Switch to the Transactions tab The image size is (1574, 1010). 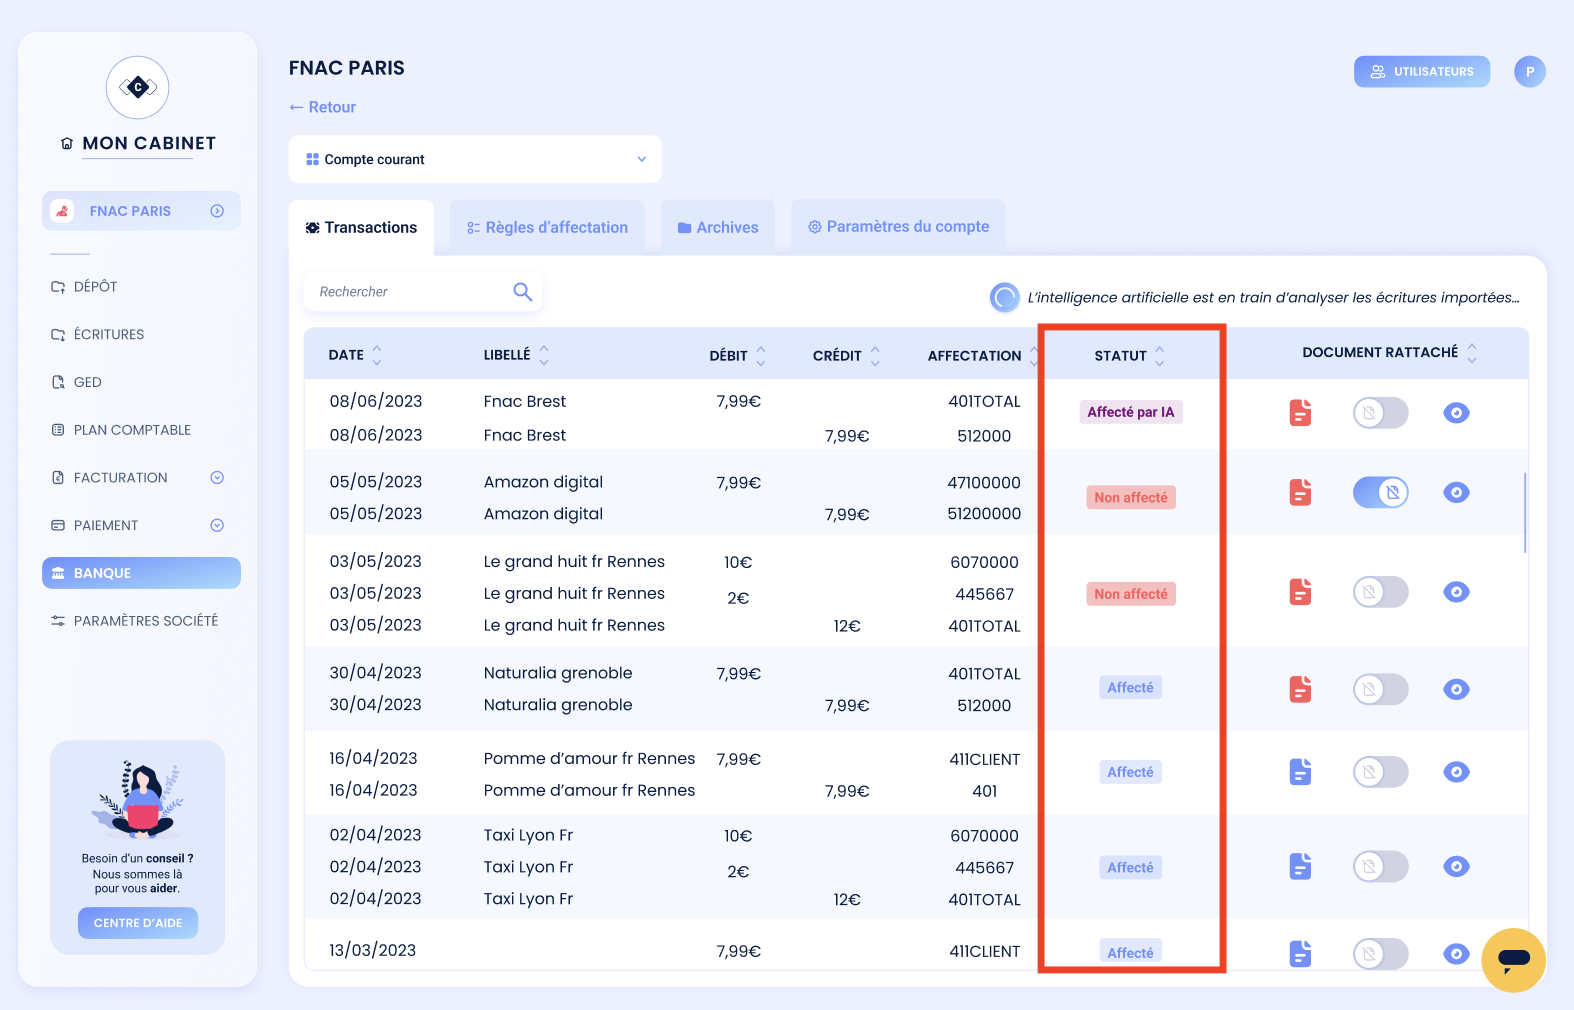[x=361, y=228]
